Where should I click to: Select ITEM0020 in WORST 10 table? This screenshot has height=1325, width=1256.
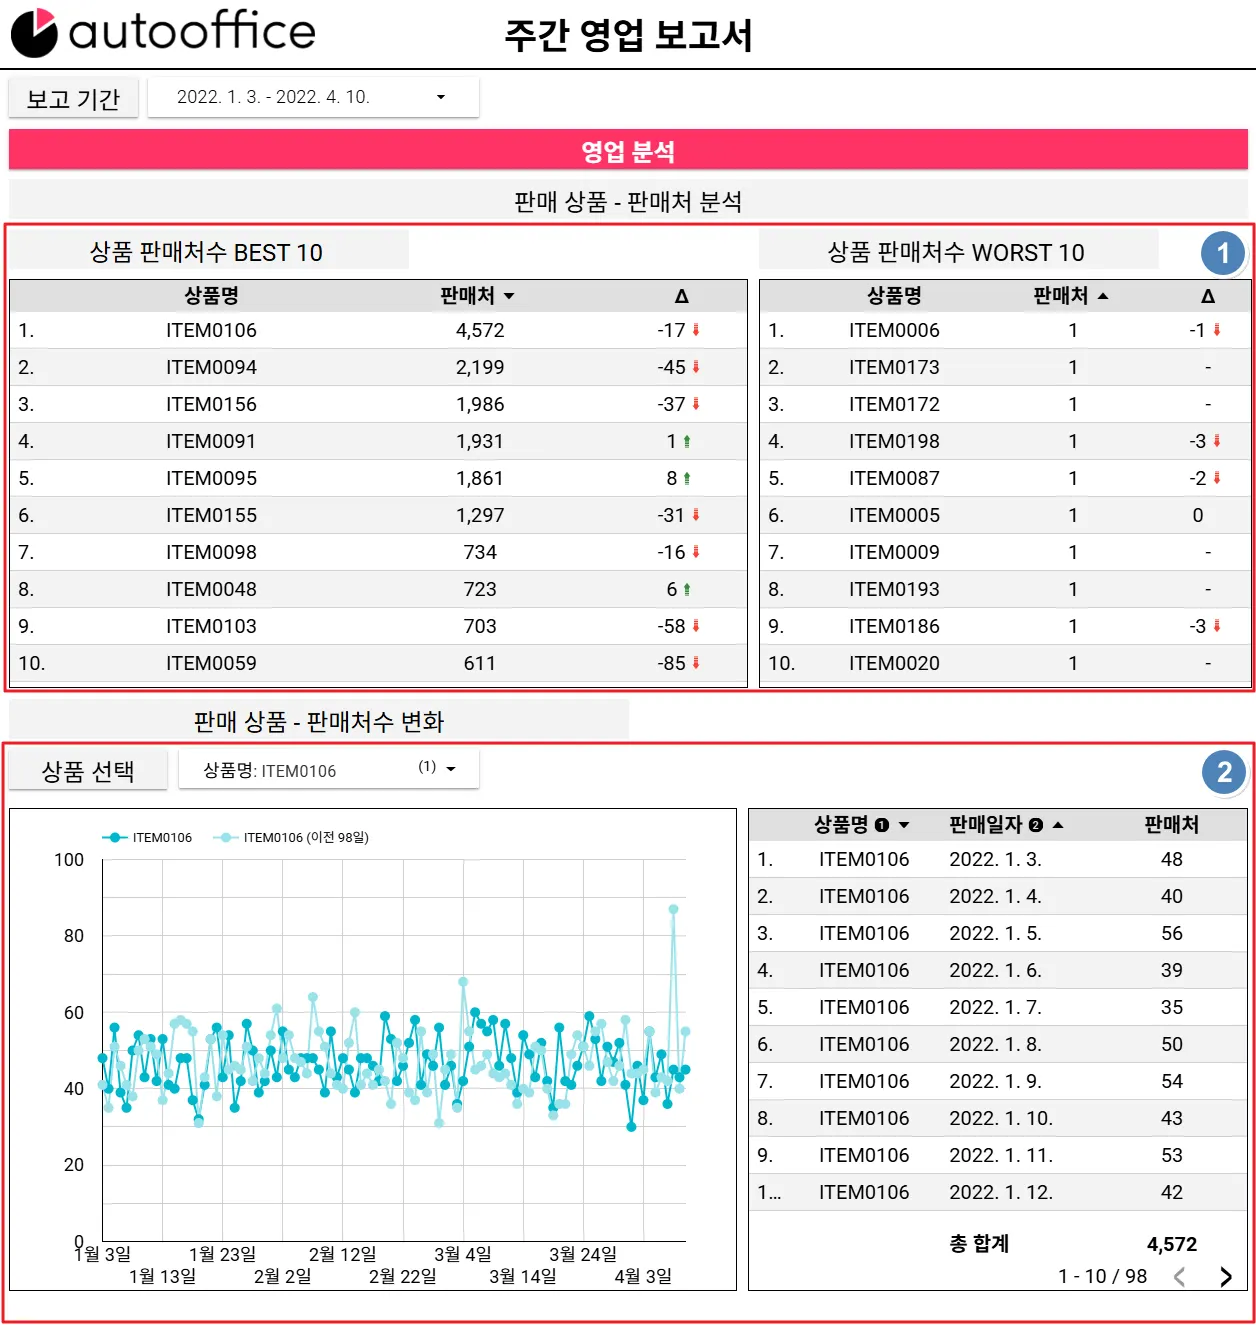point(894,663)
